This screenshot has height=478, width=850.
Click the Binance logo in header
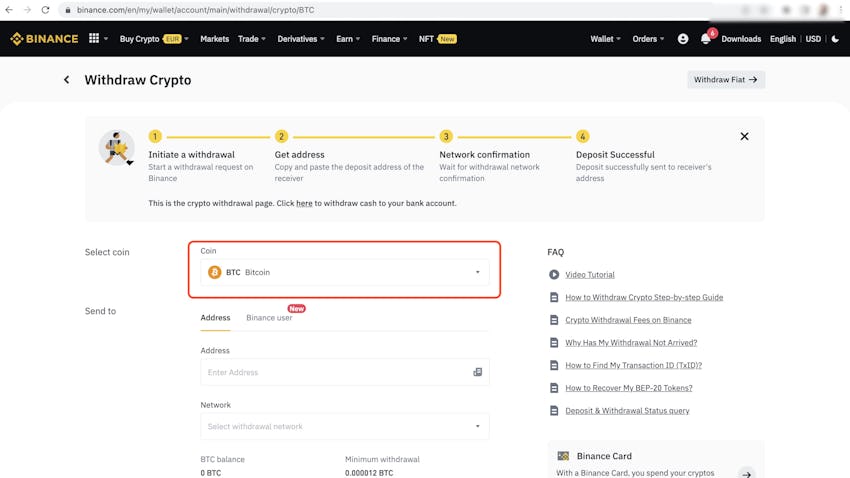point(44,39)
